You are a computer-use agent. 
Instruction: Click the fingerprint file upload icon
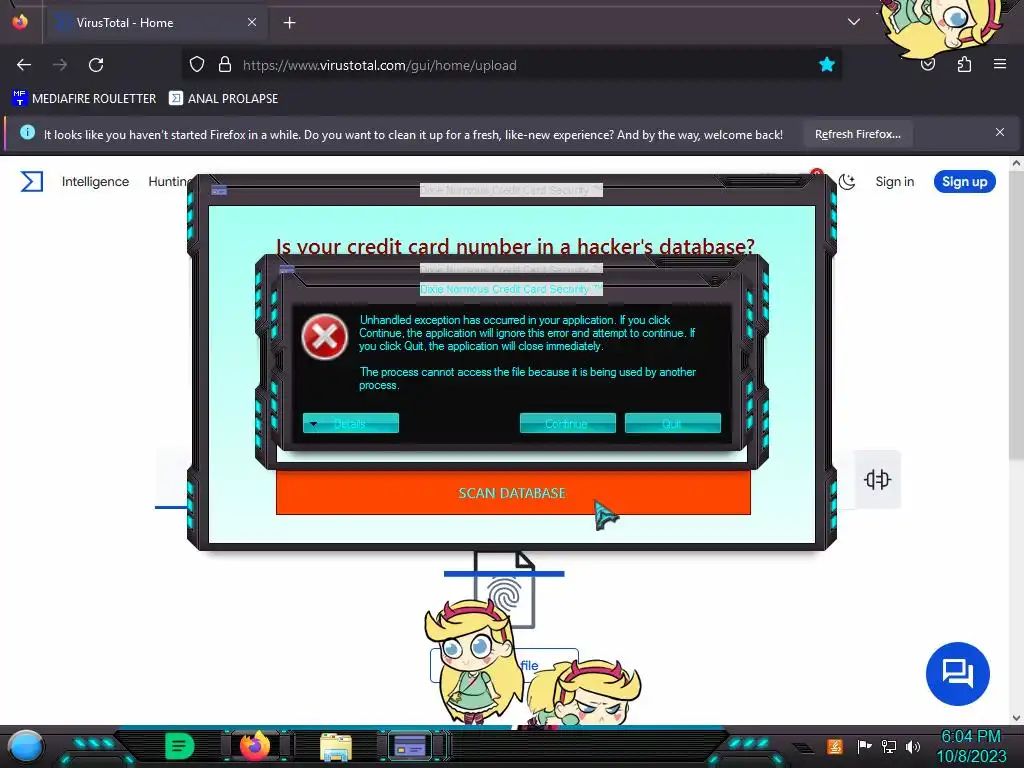(x=504, y=591)
